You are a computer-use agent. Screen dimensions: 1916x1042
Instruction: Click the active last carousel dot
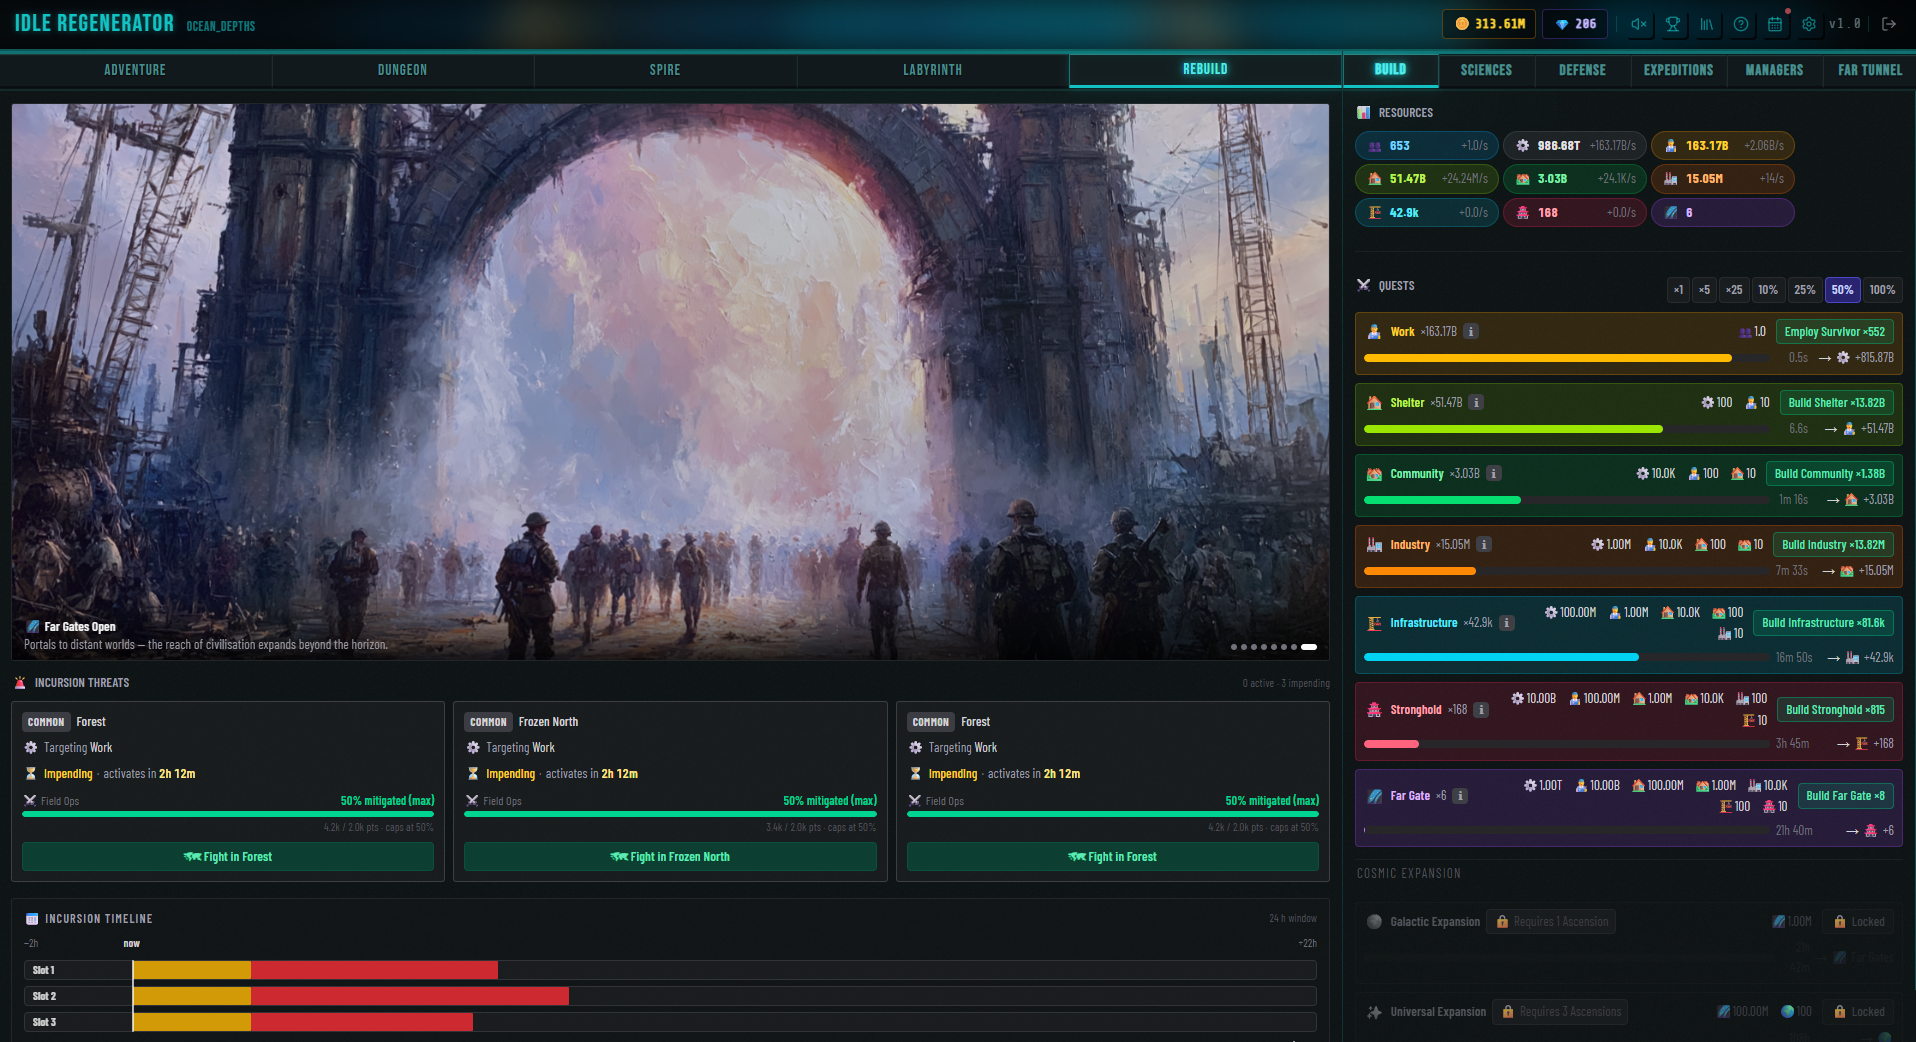(1309, 647)
